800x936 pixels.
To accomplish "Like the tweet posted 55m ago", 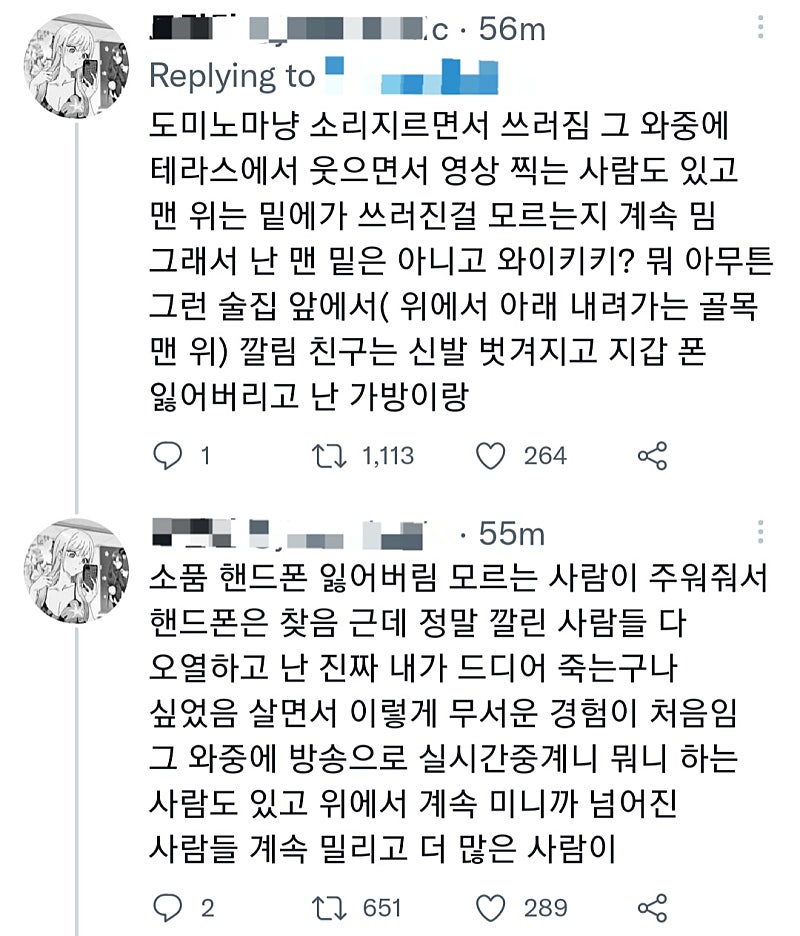I will 490,907.
